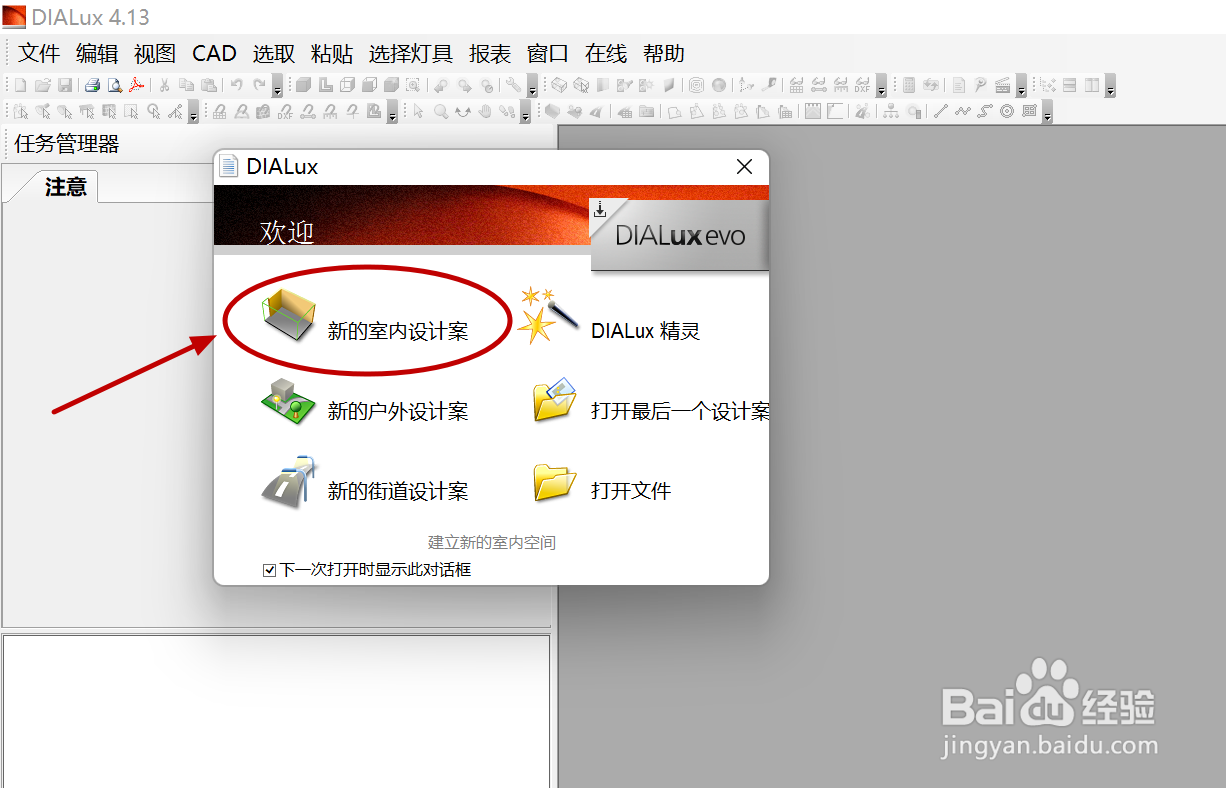This screenshot has width=1226, height=788.
Task: Open the 文件 menu
Action: (39, 53)
